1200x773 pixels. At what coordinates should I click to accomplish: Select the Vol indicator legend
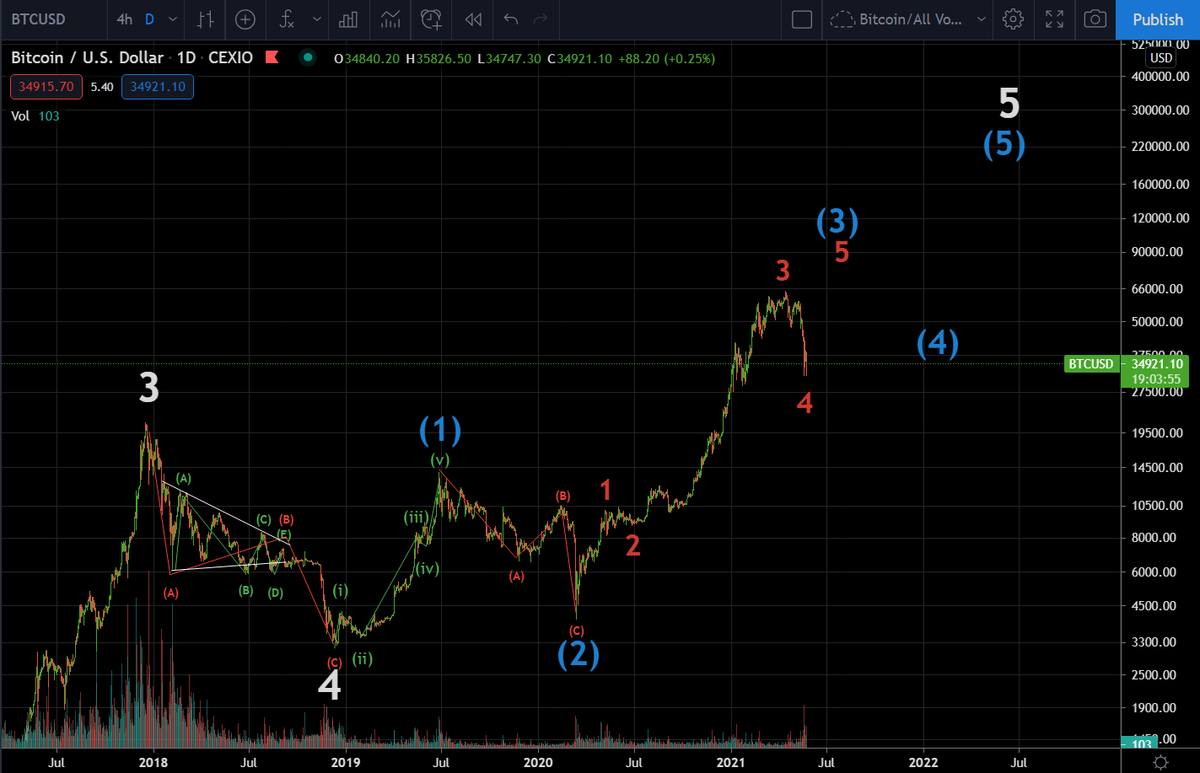pyautogui.click(x=19, y=116)
